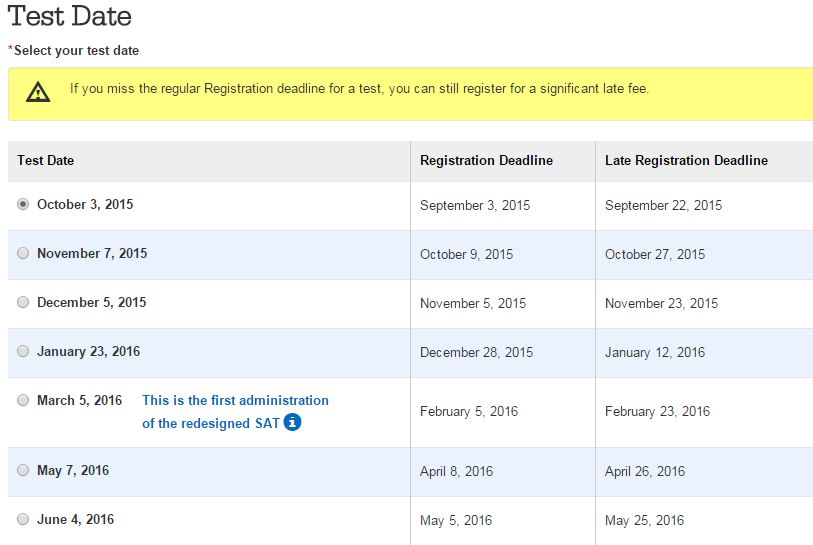The width and height of the screenshot is (813, 545).
Task: Select the October 3, 2015 radio button
Action: [23, 204]
